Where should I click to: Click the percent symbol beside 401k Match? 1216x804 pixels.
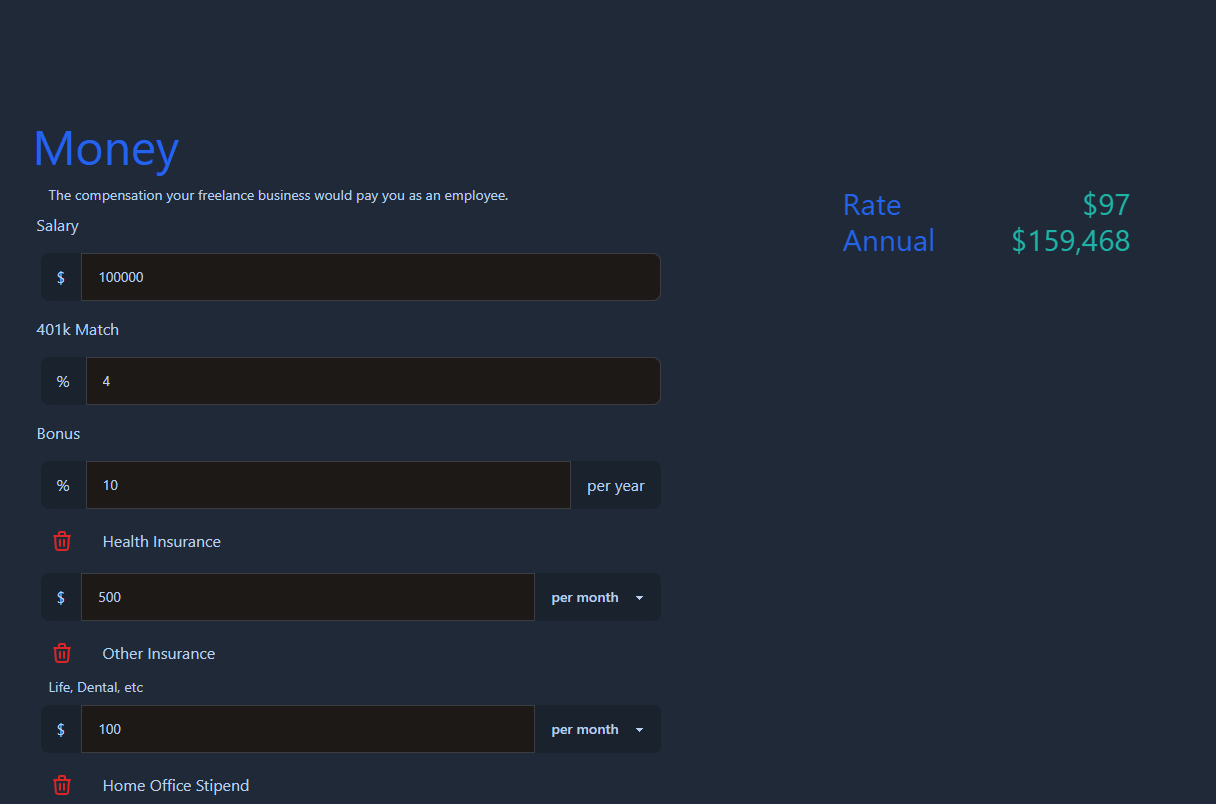pyautogui.click(x=62, y=381)
